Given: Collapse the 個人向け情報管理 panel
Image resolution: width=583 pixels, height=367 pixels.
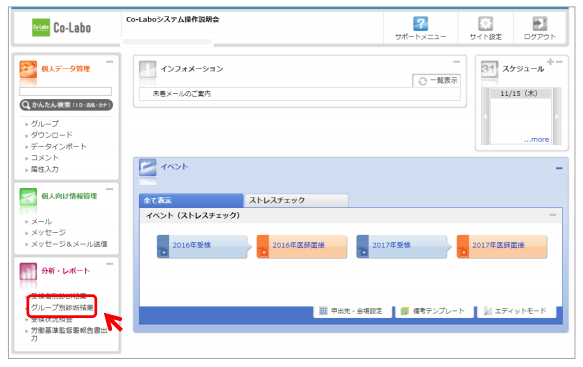Looking at the screenshot, I should (109, 189).
